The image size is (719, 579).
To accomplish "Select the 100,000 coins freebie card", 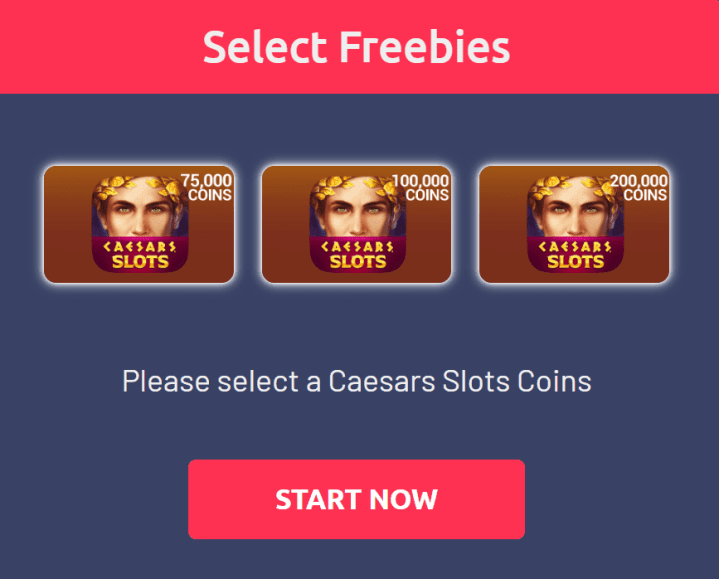I will pyautogui.click(x=356, y=224).
